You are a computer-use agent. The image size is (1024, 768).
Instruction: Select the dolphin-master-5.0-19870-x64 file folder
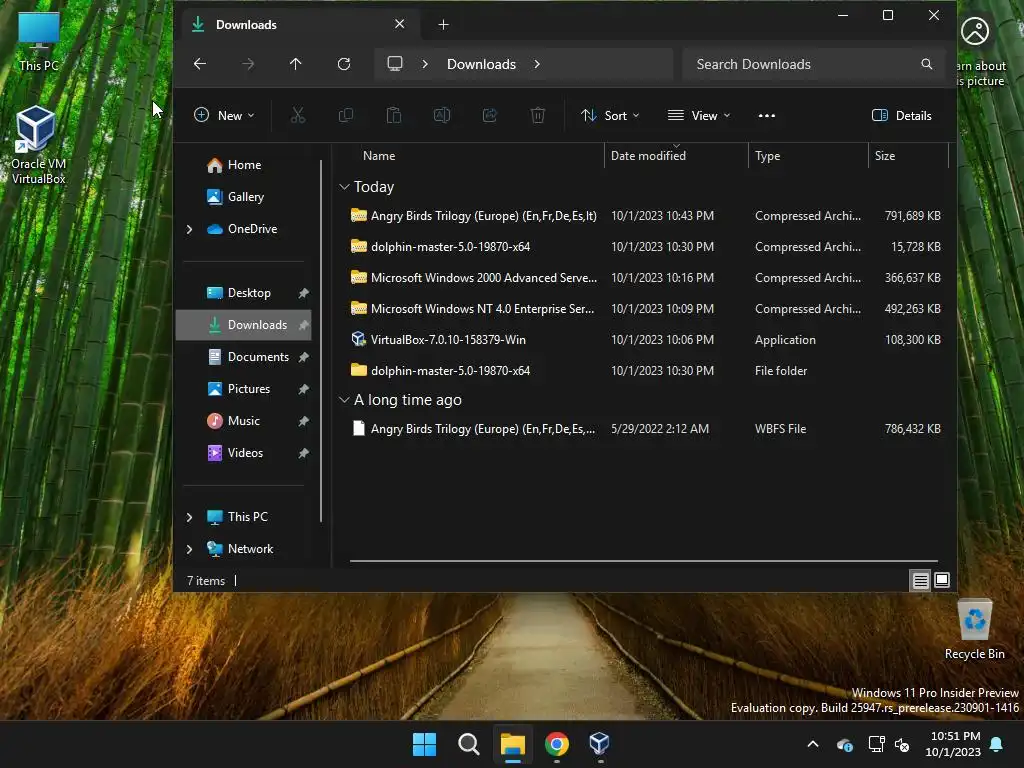tap(647, 371)
